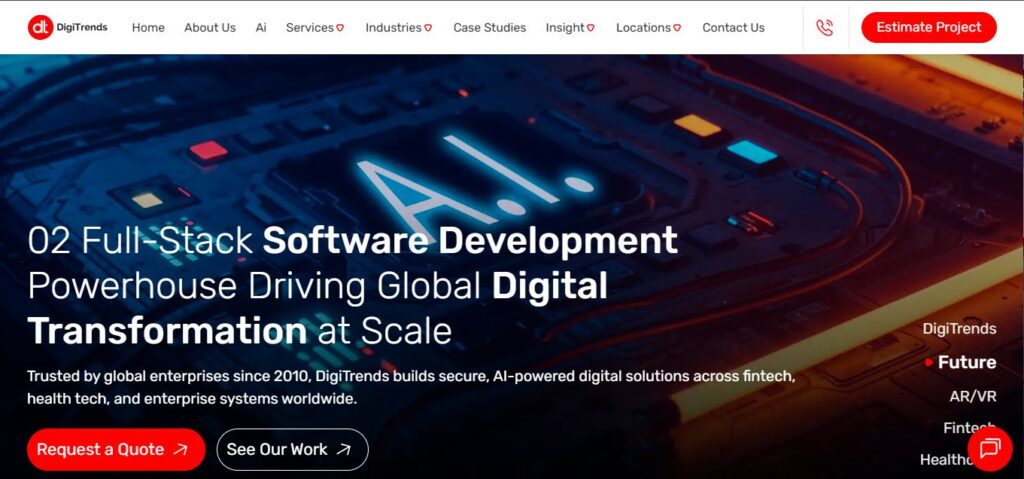The width and height of the screenshot is (1024, 479).
Task: Switch to the AR/VR slide
Action: pos(972,396)
